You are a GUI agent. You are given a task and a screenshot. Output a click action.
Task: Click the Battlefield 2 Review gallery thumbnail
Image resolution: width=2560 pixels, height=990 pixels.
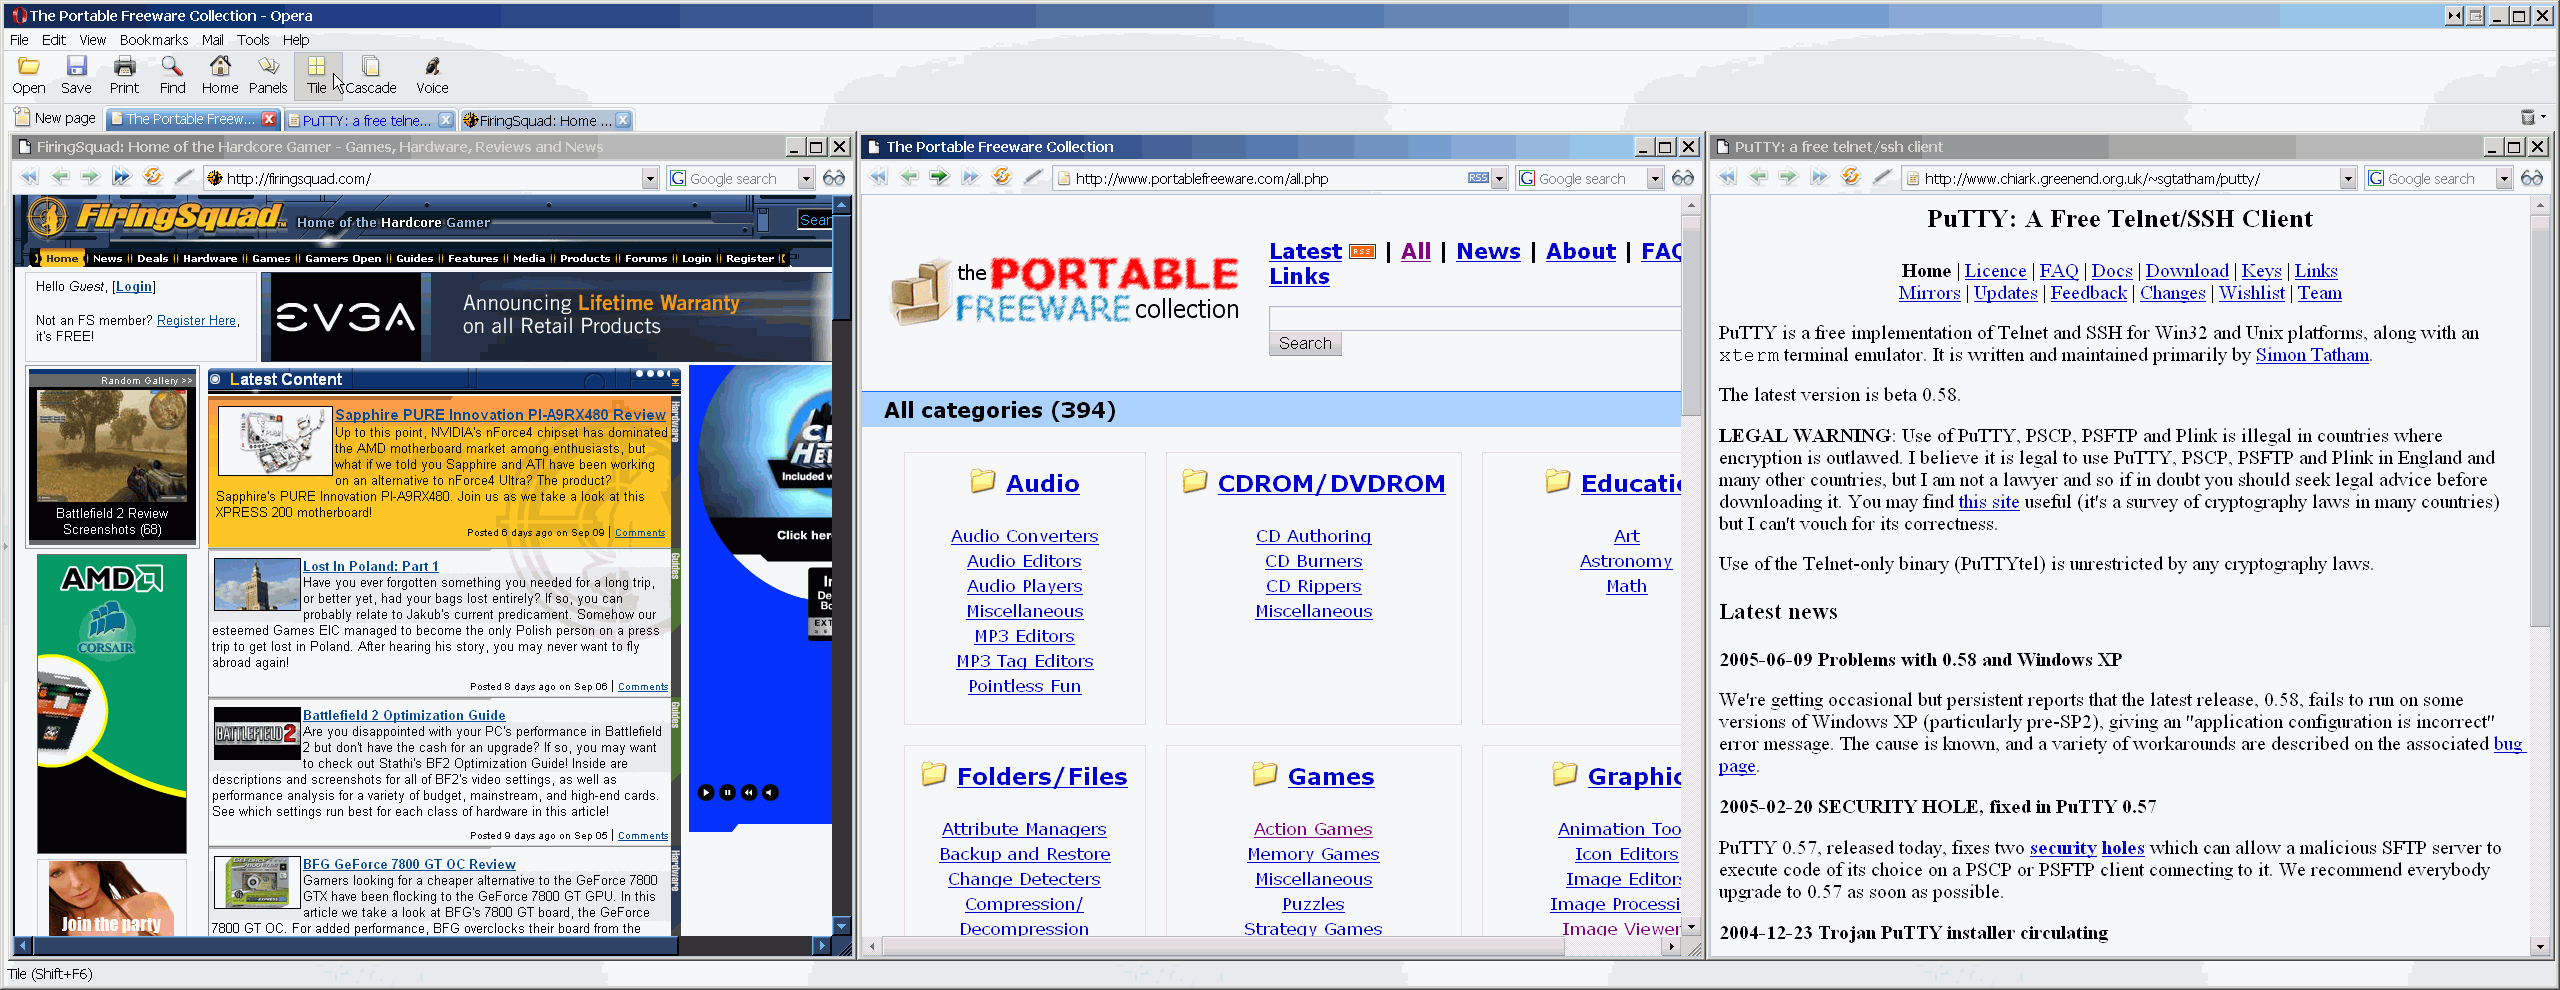(112, 445)
